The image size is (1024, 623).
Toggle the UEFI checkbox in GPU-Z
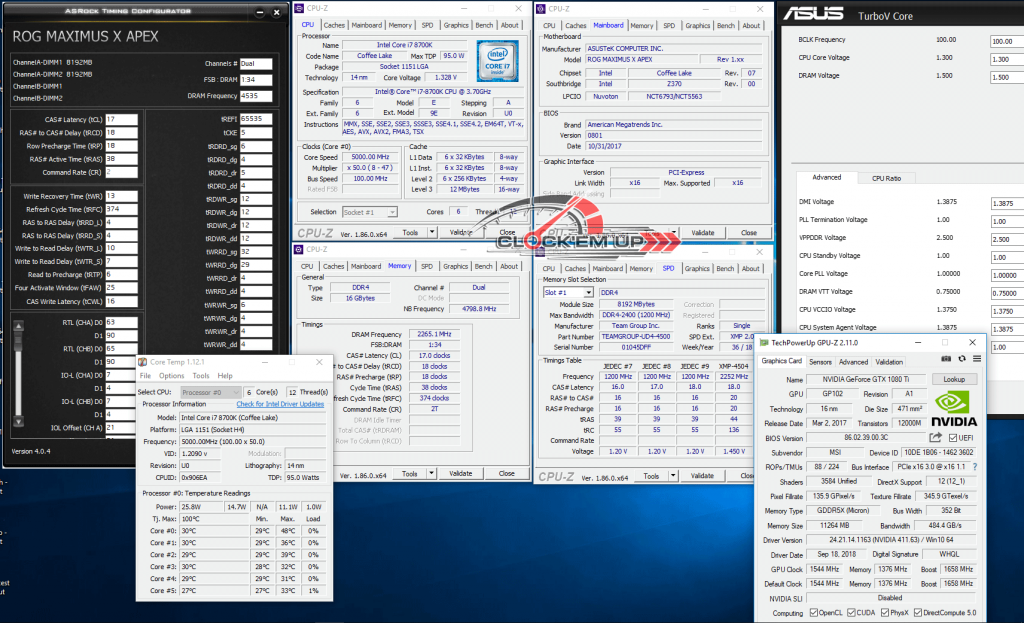pyautogui.click(x=952, y=437)
